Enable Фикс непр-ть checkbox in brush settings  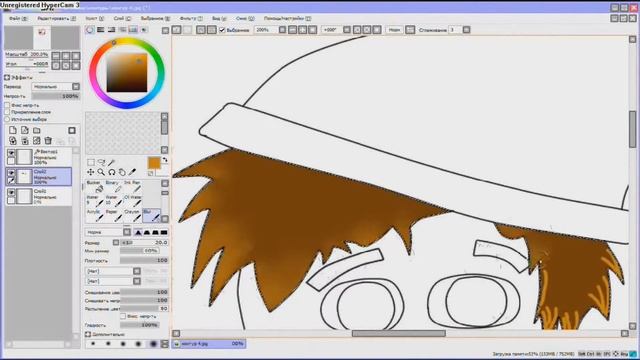tap(123, 316)
